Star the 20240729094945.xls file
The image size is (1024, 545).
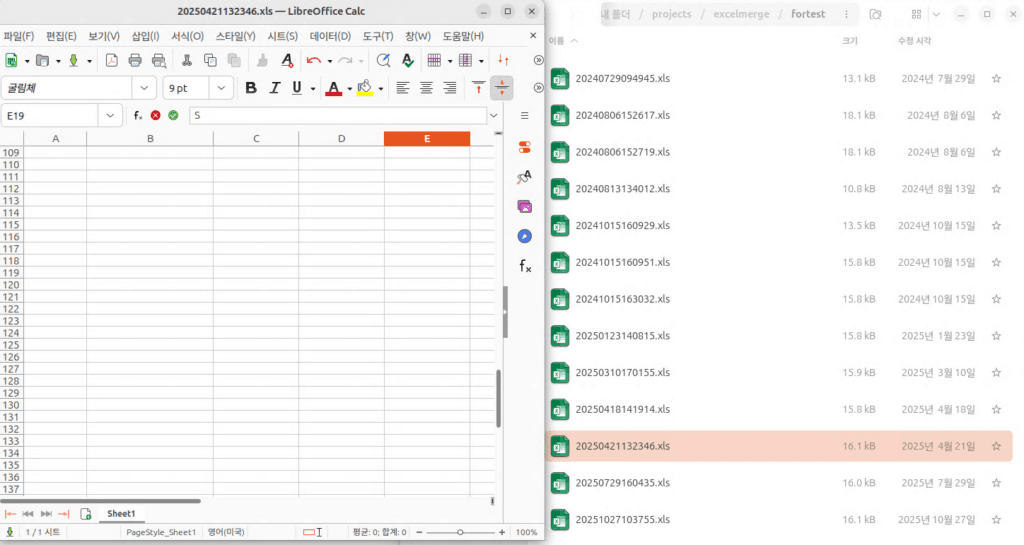pyautogui.click(x=995, y=78)
